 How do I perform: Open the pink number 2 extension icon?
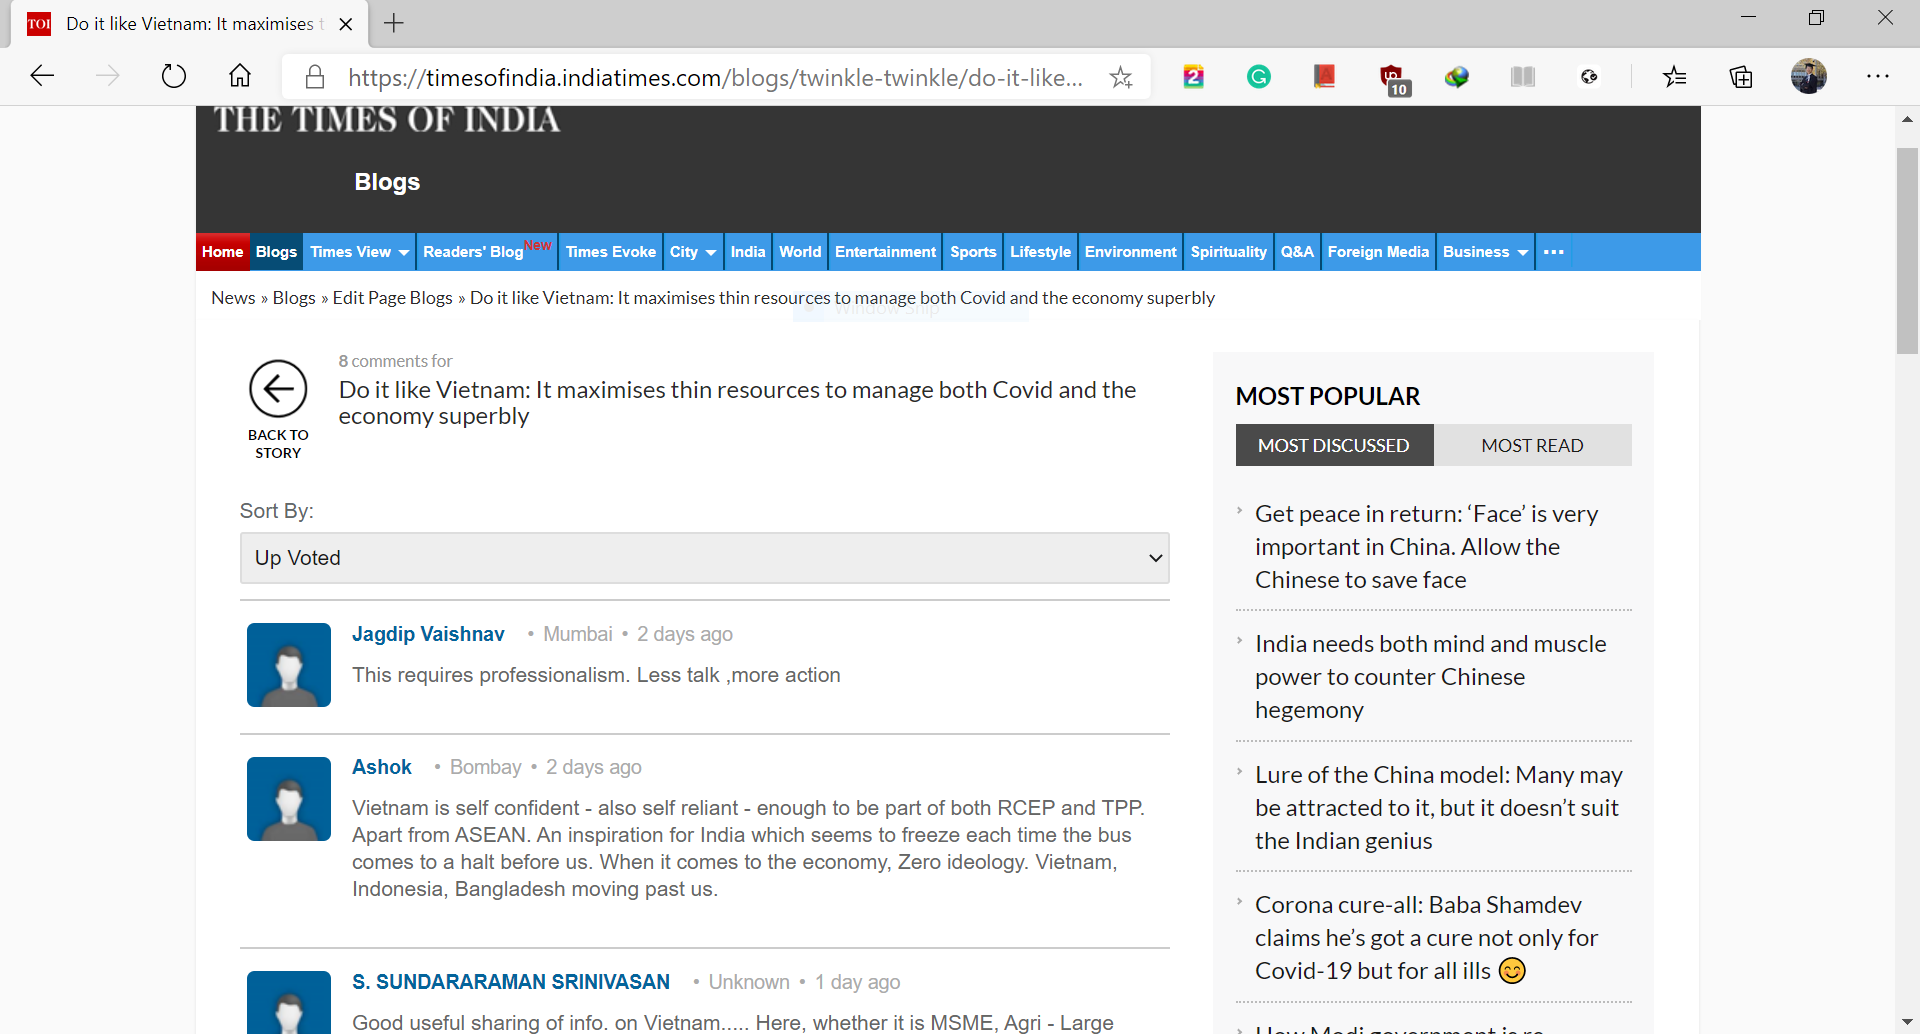(x=1193, y=77)
